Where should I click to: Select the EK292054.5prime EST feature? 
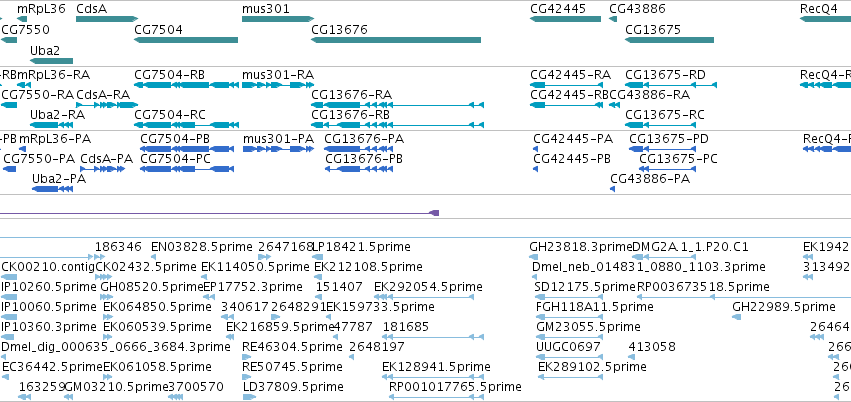pos(424,297)
